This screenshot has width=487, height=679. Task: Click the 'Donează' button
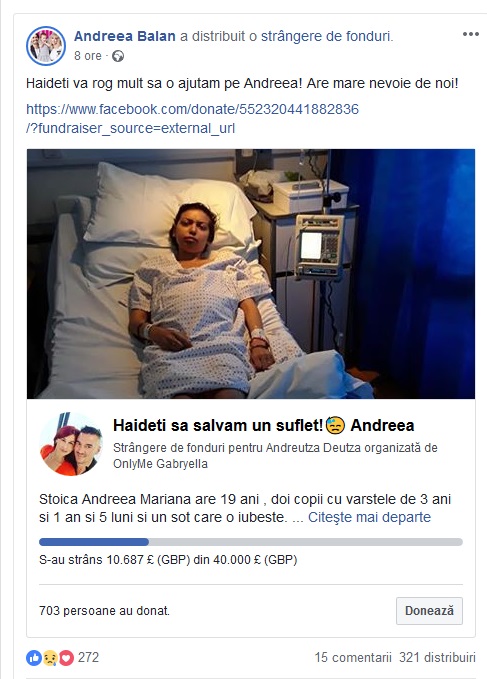pyautogui.click(x=429, y=611)
